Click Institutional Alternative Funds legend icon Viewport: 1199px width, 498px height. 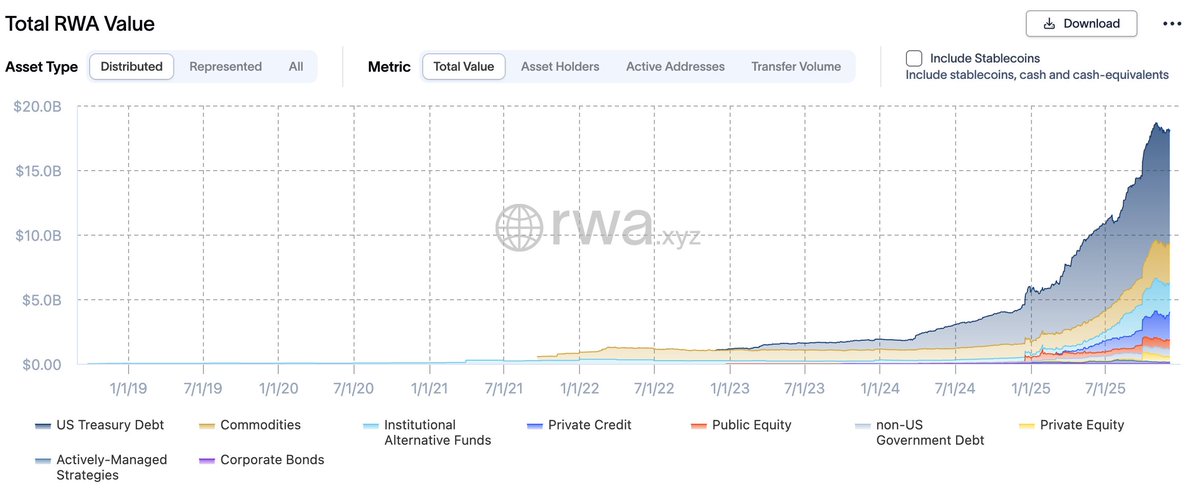(x=370, y=426)
